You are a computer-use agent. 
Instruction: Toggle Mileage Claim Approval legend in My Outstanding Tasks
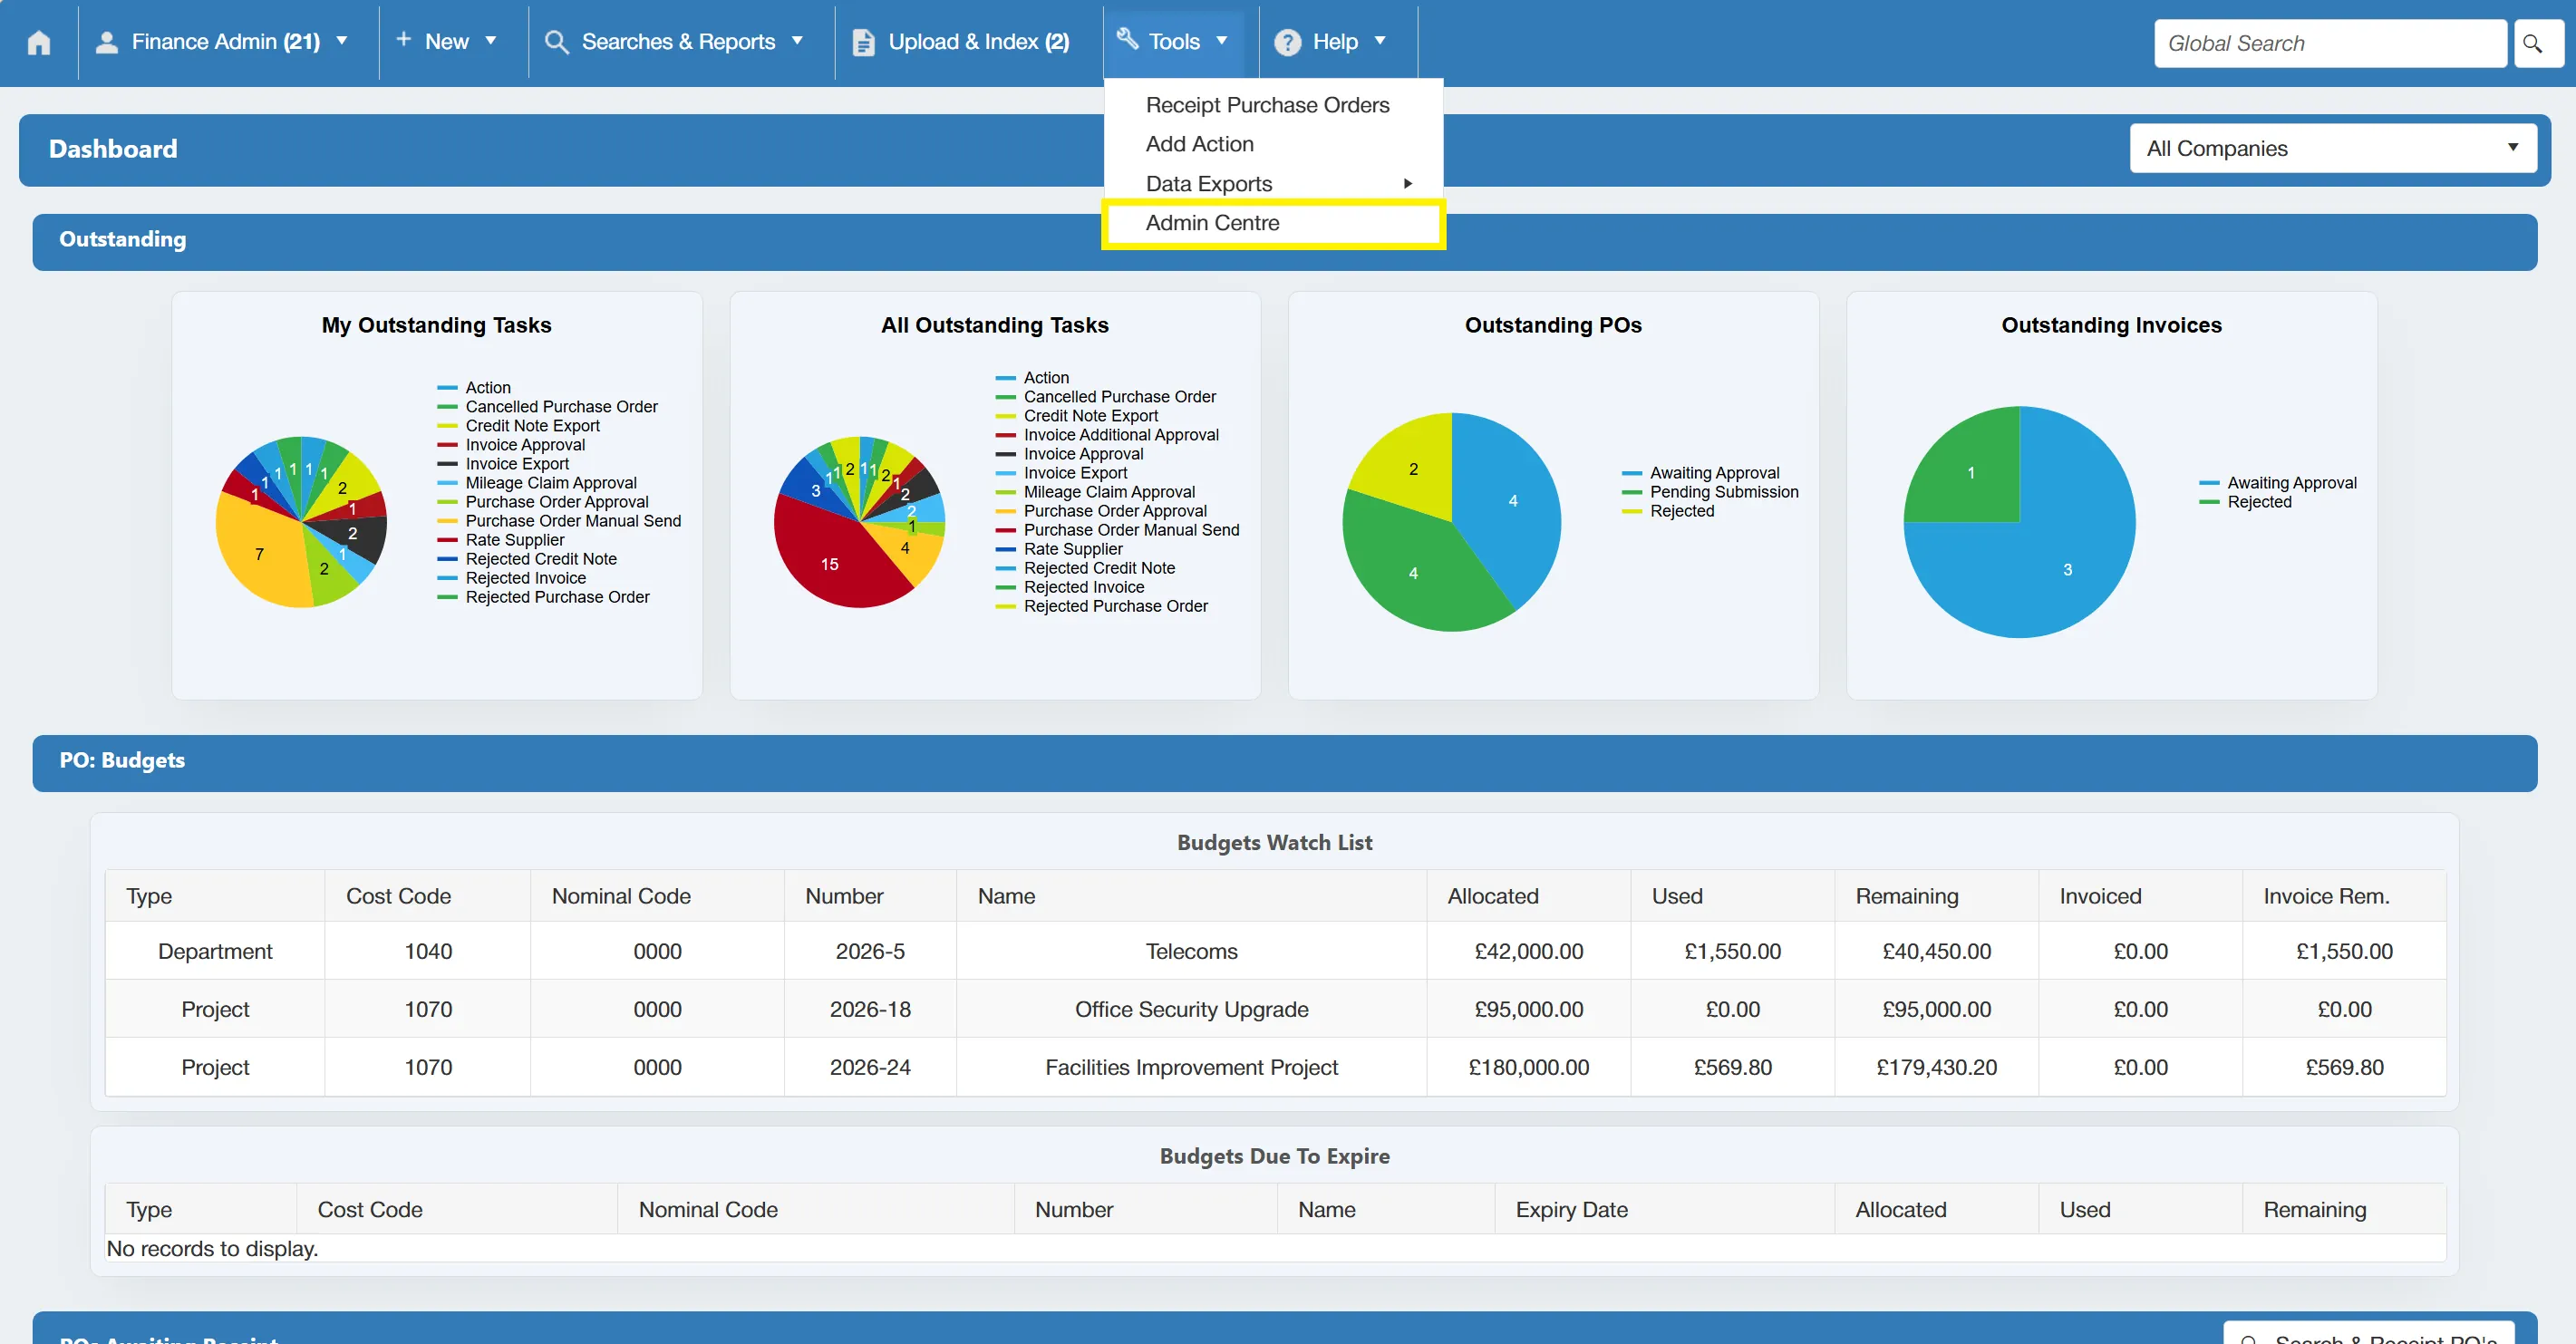tap(537, 483)
